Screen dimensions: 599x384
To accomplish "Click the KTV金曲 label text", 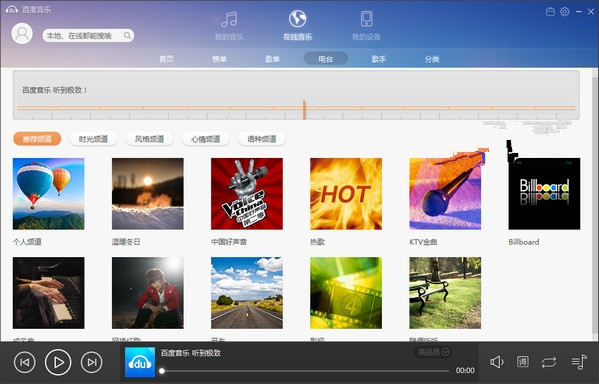I will coord(423,242).
